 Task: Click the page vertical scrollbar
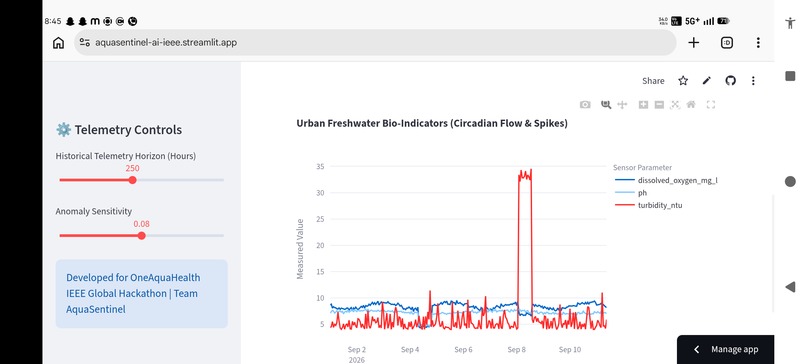tap(772, 253)
